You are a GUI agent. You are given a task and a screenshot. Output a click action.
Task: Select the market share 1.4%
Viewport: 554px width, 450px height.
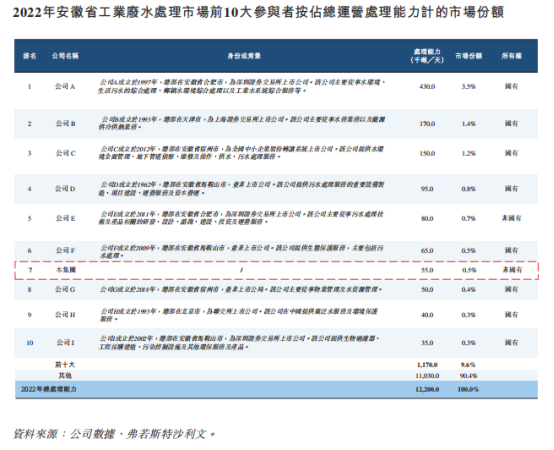point(468,124)
